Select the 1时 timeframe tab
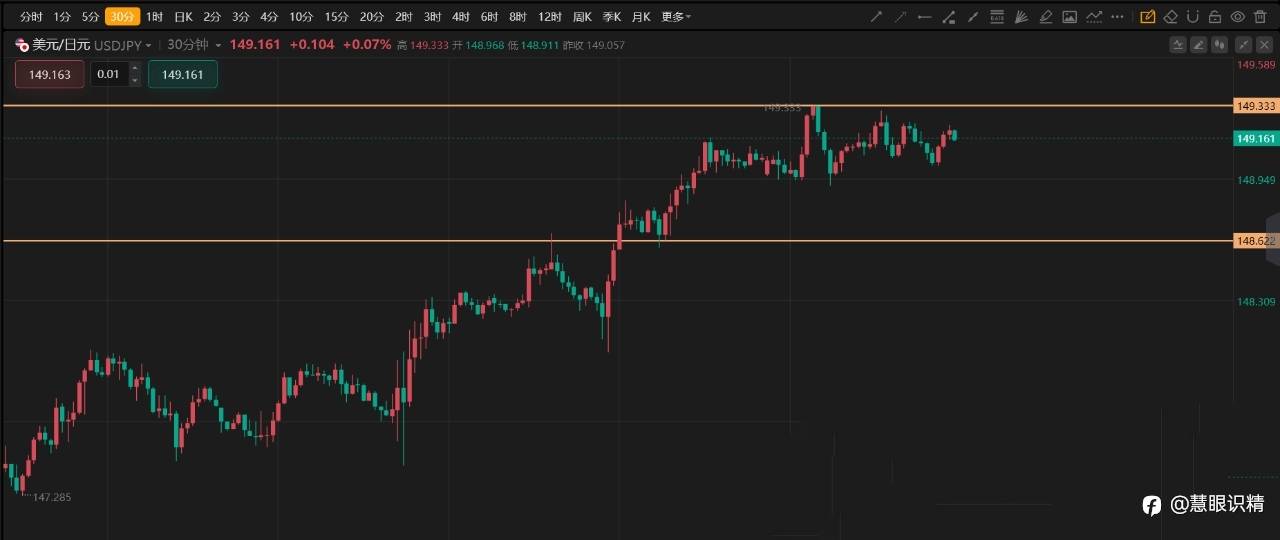The image size is (1280, 540). [154, 17]
